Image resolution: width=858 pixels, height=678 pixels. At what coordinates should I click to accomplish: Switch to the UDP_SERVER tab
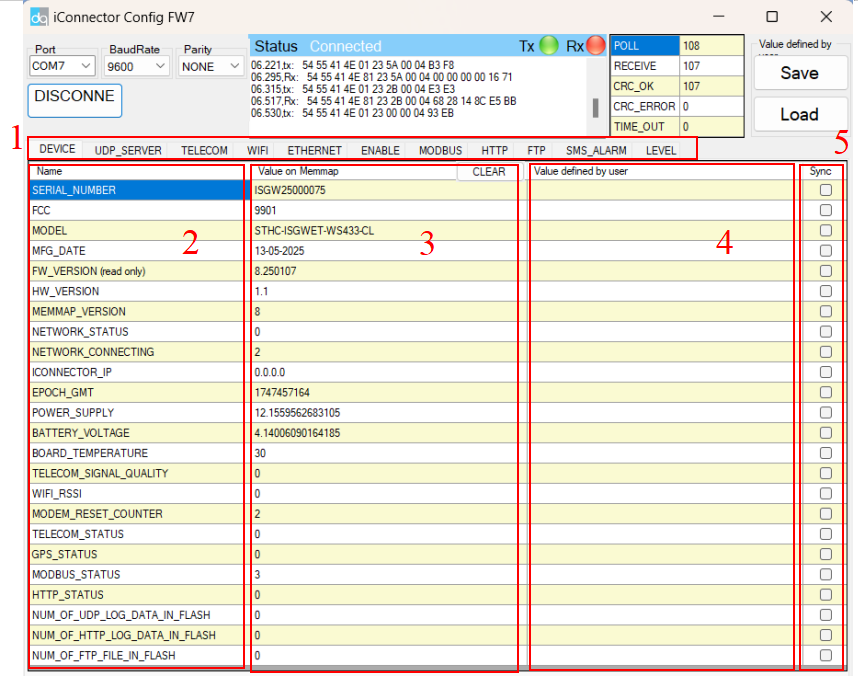[x=128, y=151]
